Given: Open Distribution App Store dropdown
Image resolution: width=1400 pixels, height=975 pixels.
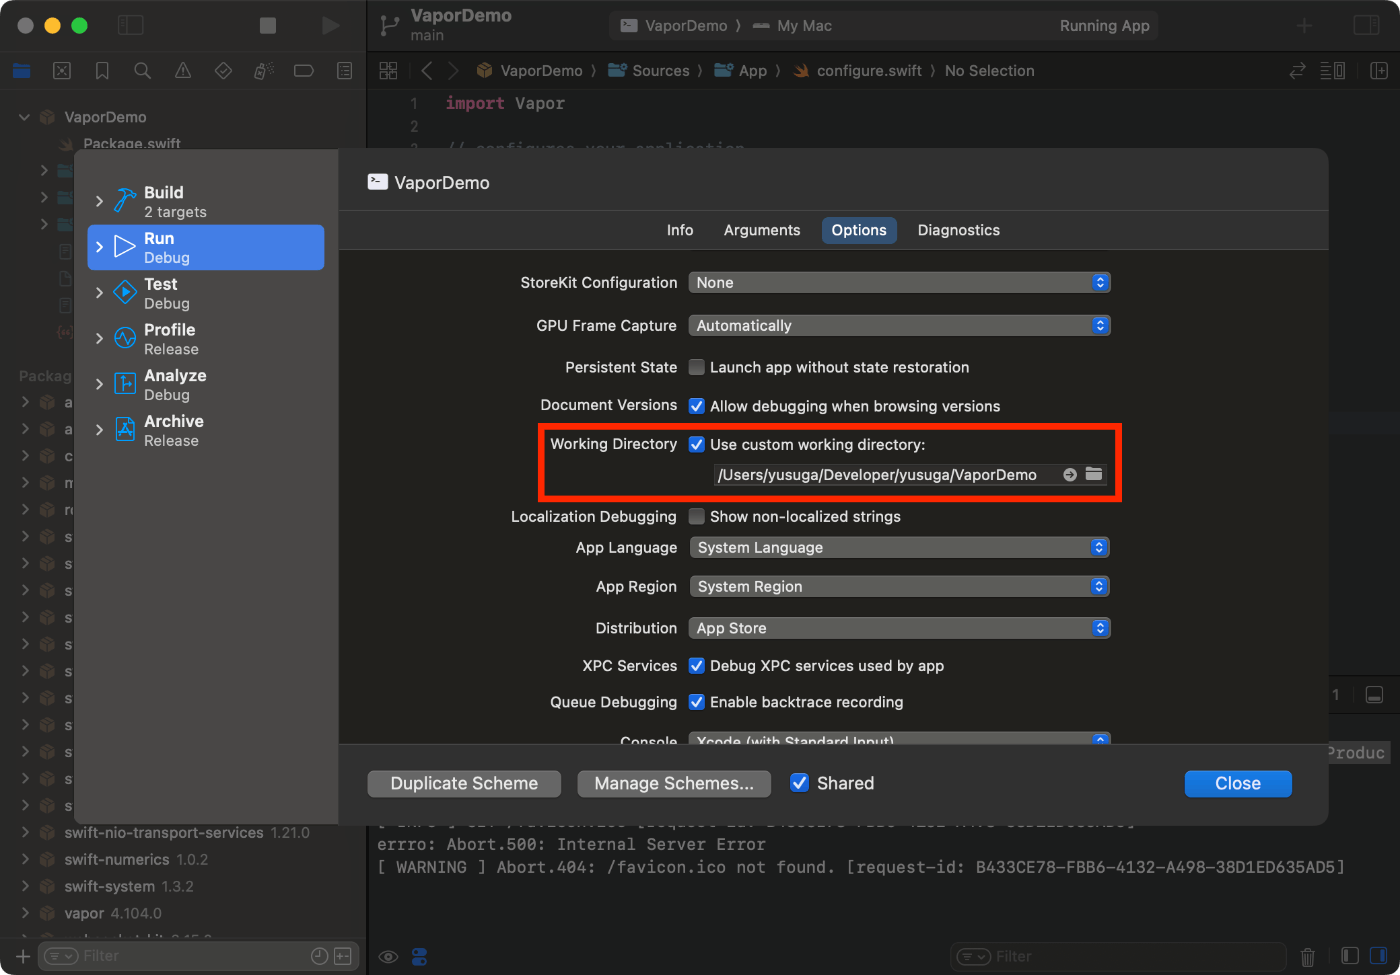Looking at the screenshot, I should click(899, 628).
